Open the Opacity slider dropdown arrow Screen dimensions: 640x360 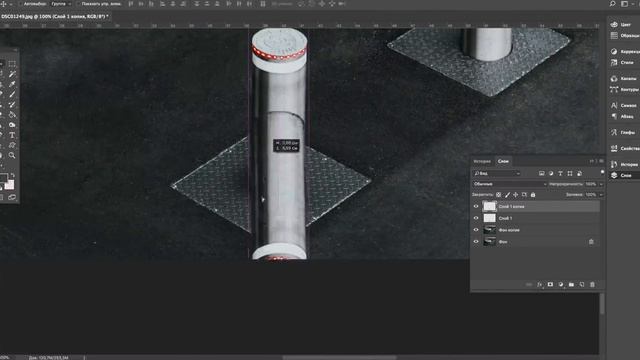(601, 184)
